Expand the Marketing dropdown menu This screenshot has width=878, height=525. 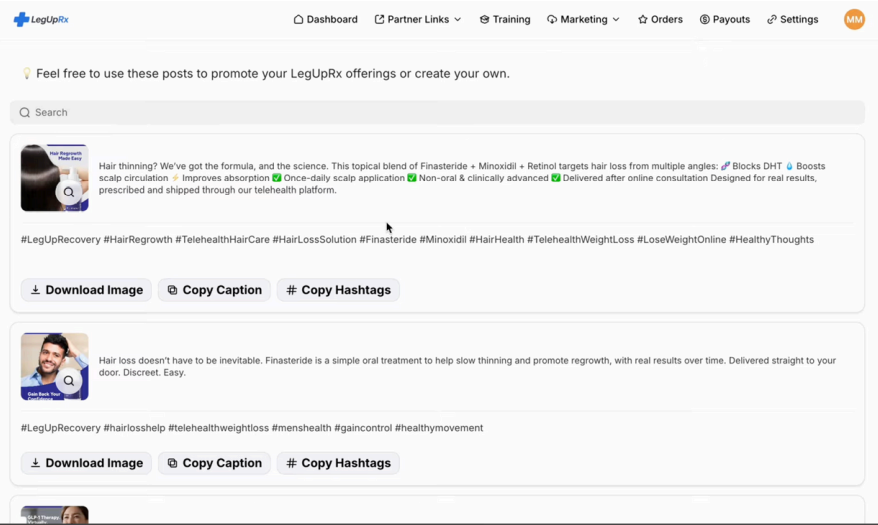pyautogui.click(x=583, y=19)
